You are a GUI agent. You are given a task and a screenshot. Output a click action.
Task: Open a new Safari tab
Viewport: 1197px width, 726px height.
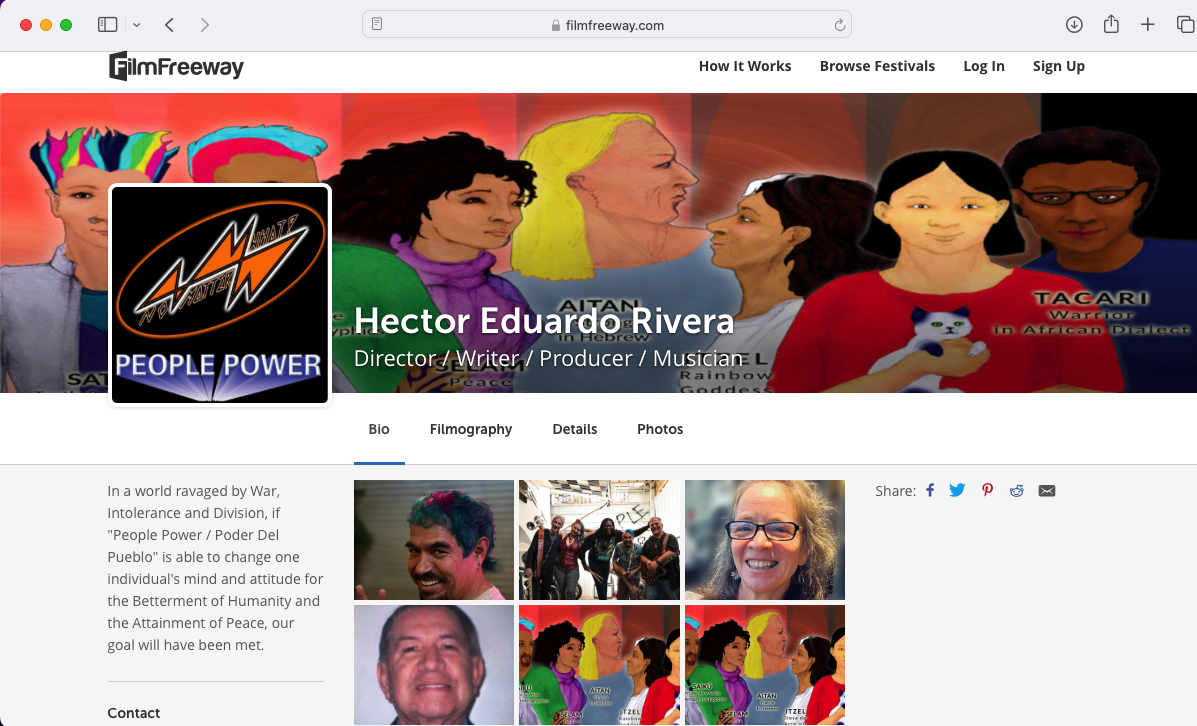[1147, 24]
